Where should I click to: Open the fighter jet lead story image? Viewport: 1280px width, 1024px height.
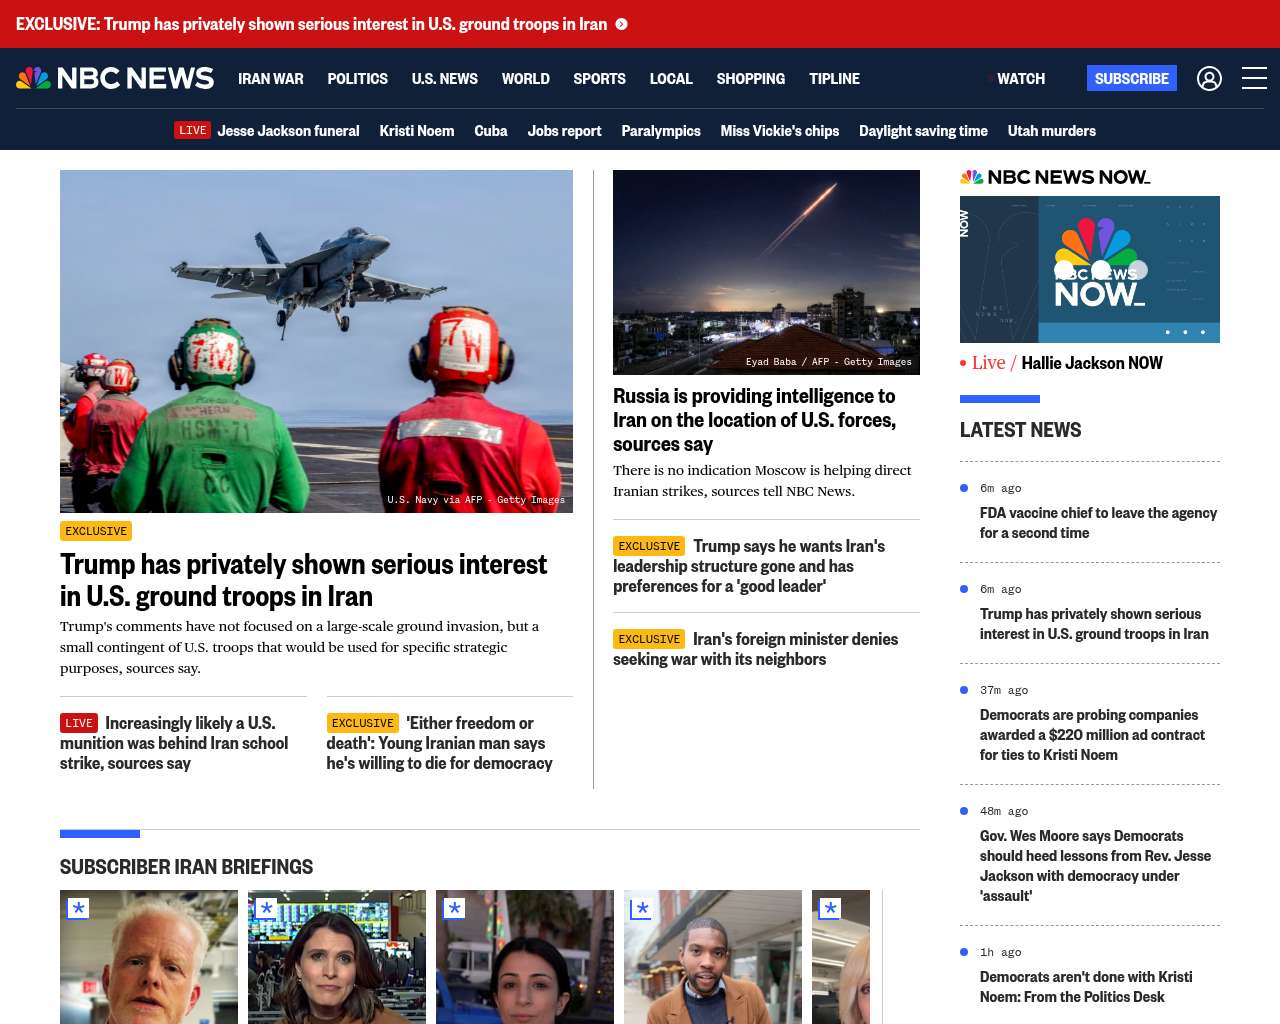tap(316, 341)
